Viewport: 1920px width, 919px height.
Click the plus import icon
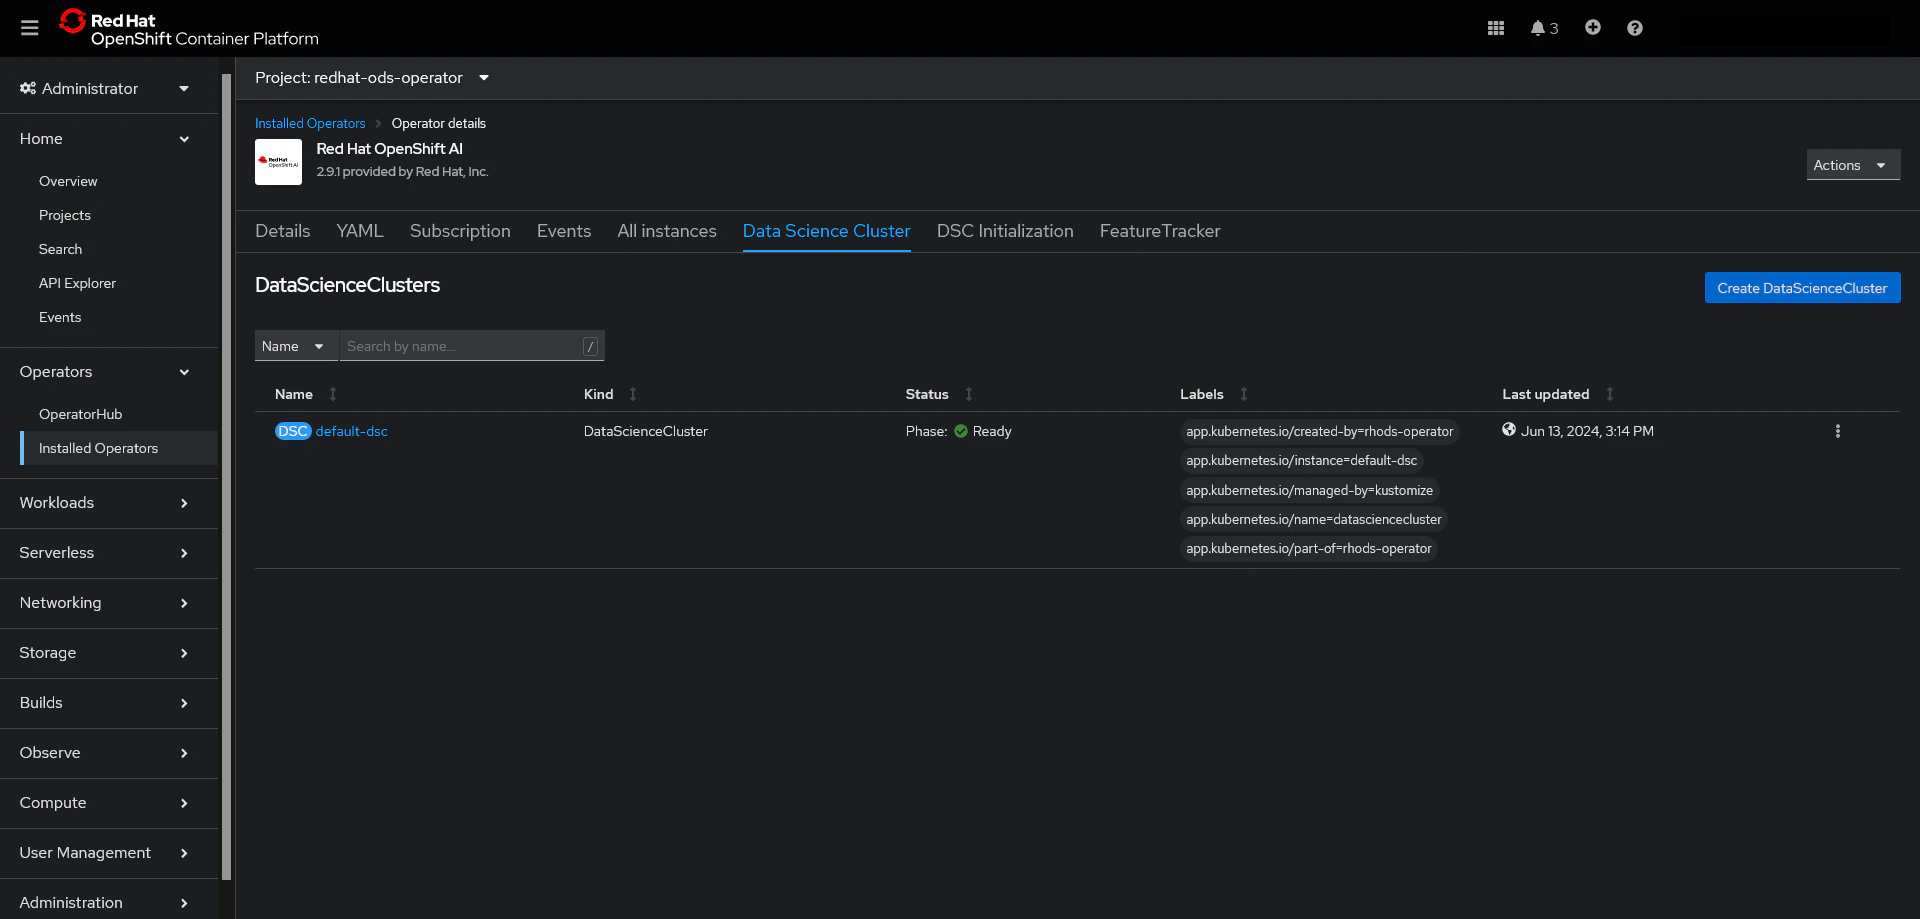[1593, 28]
